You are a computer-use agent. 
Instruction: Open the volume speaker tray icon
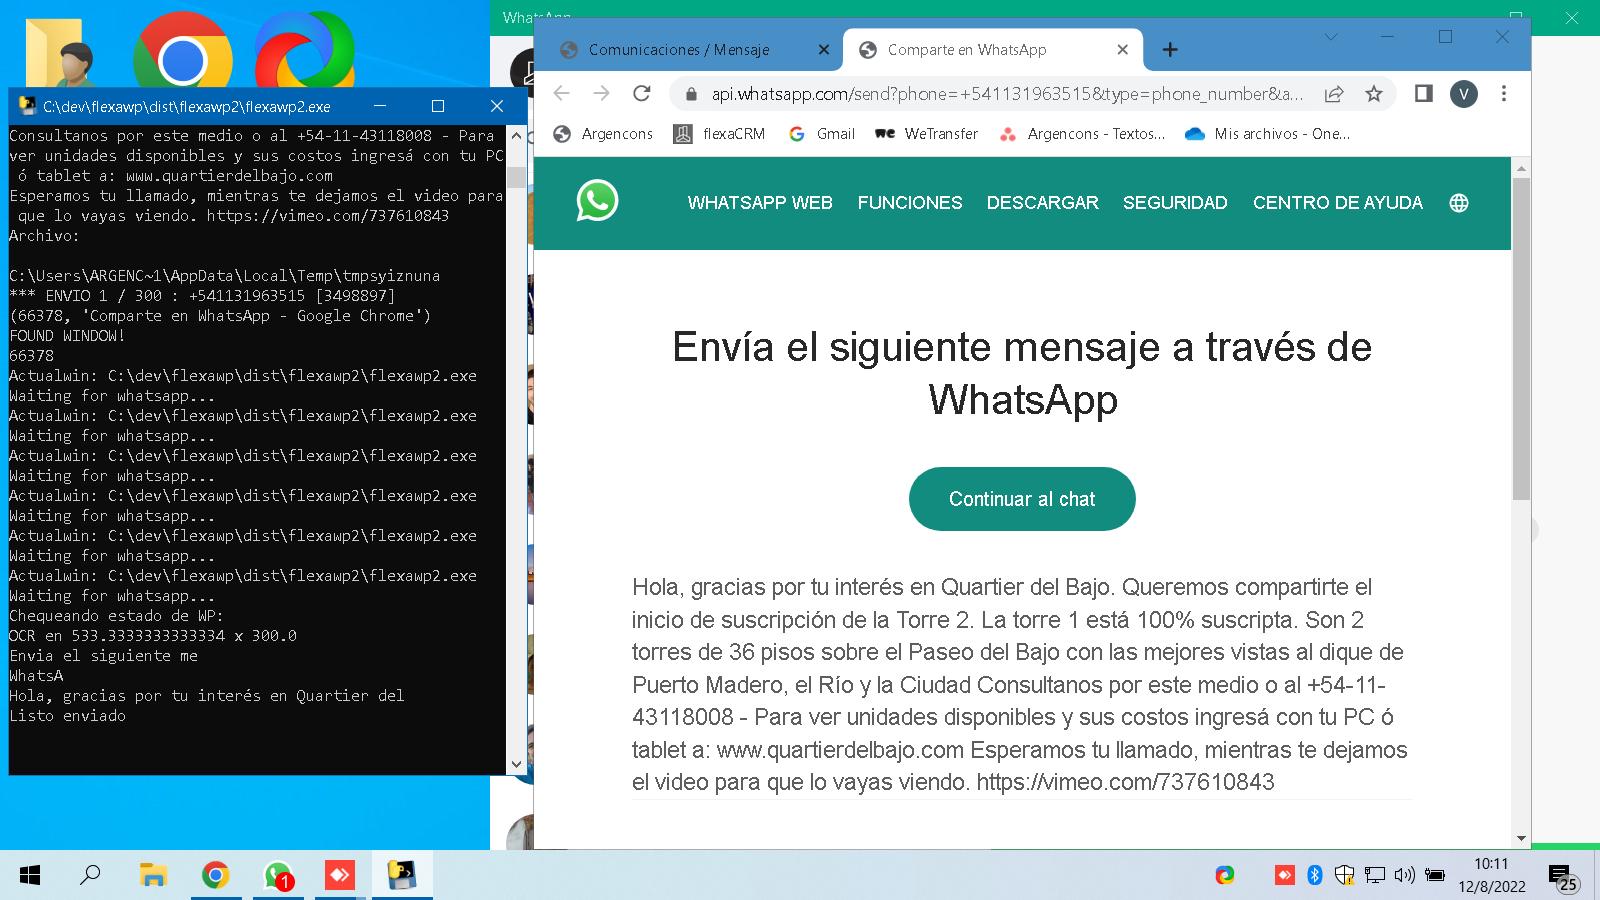pyautogui.click(x=1404, y=876)
